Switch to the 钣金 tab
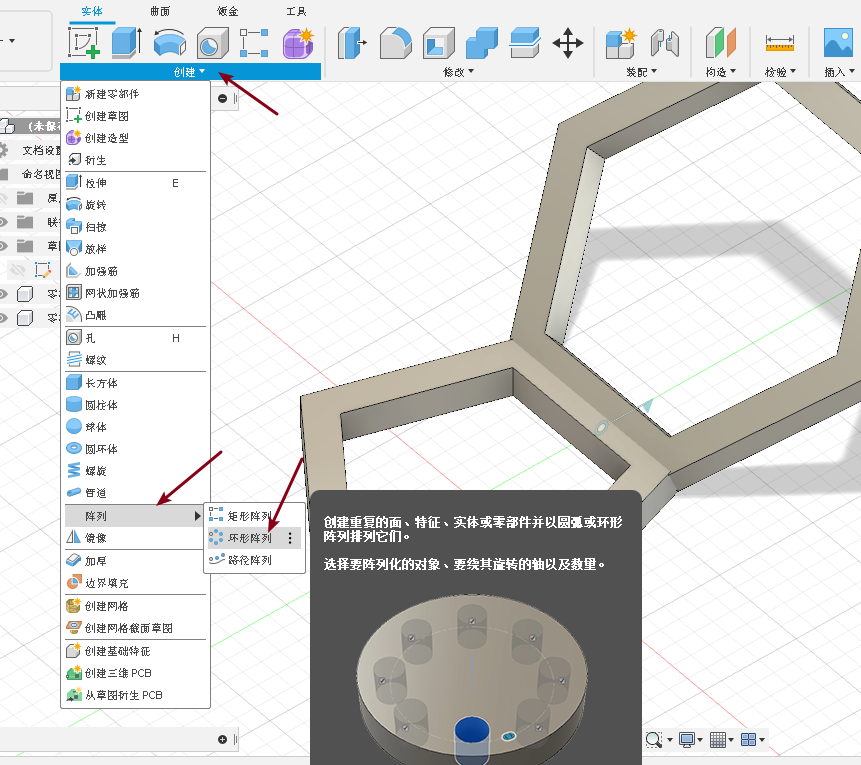 (227, 11)
